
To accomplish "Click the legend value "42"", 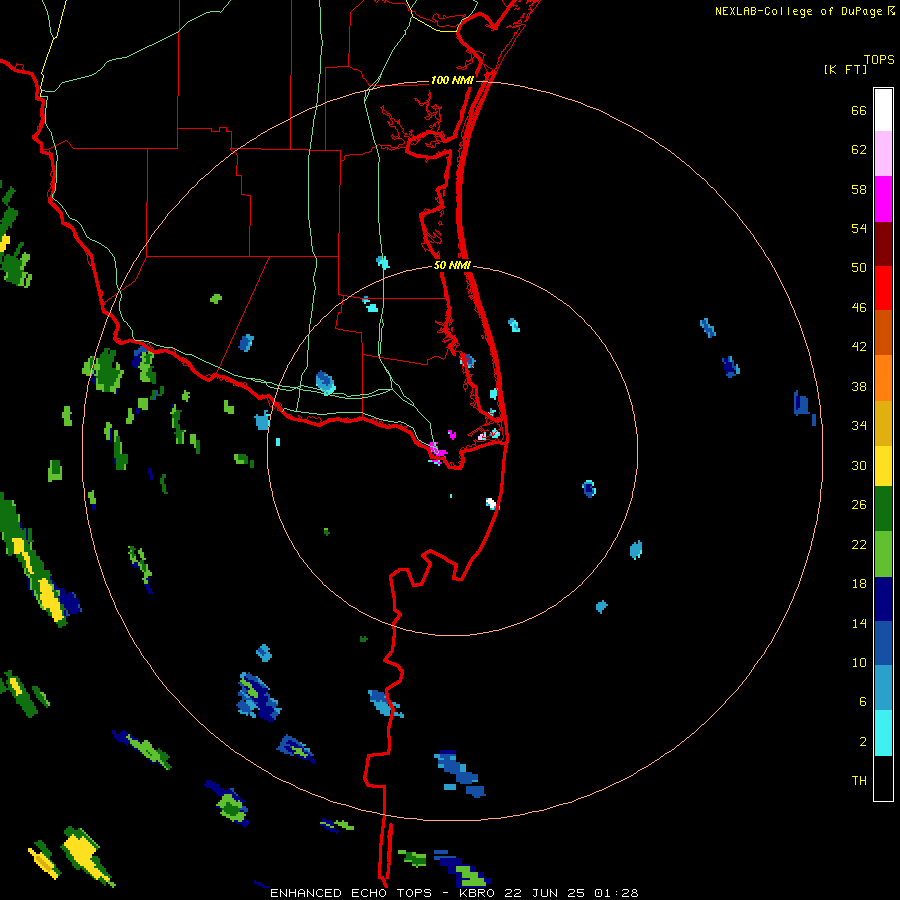I will [x=859, y=347].
